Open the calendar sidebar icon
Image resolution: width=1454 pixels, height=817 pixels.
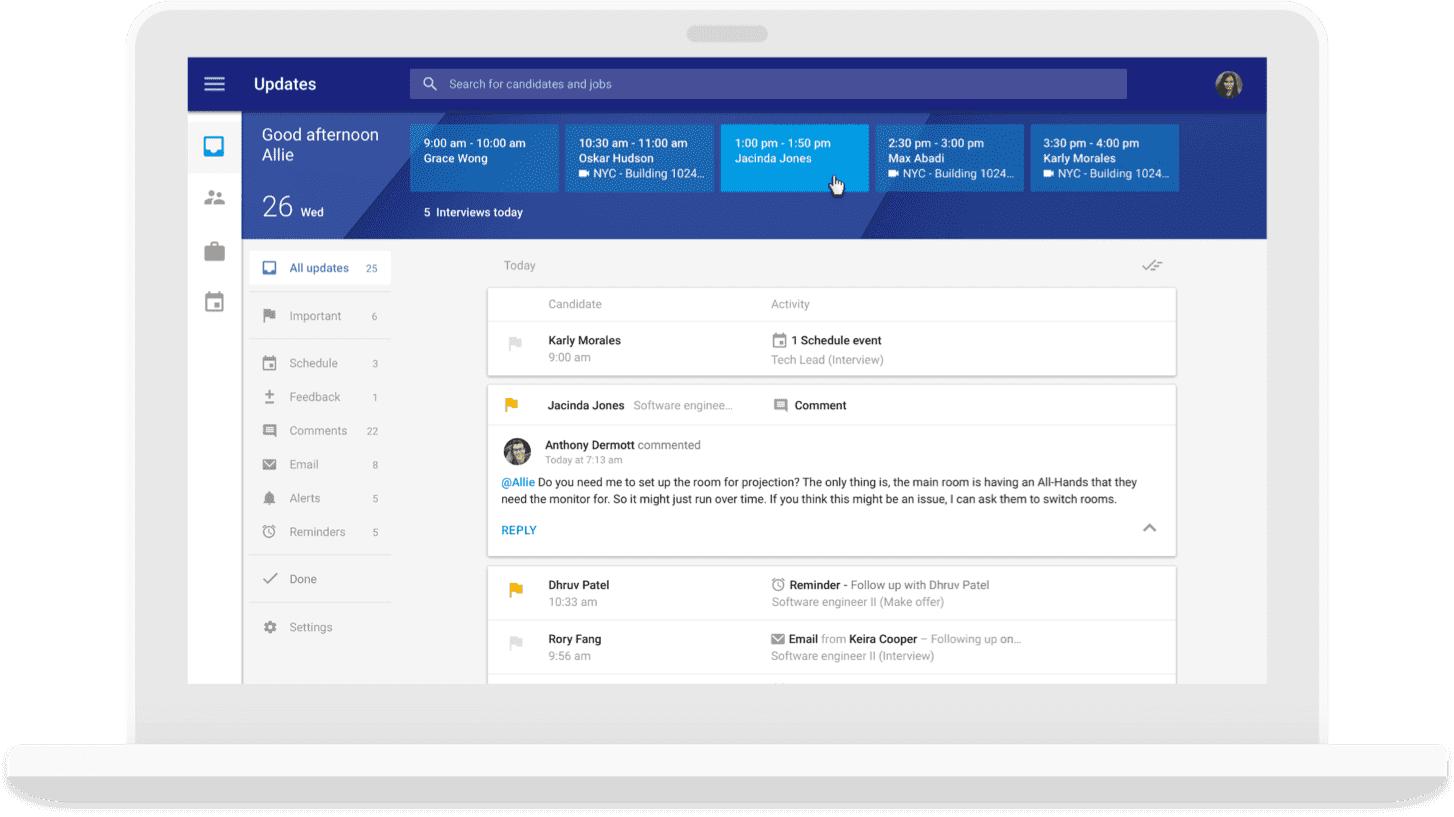click(214, 302)
